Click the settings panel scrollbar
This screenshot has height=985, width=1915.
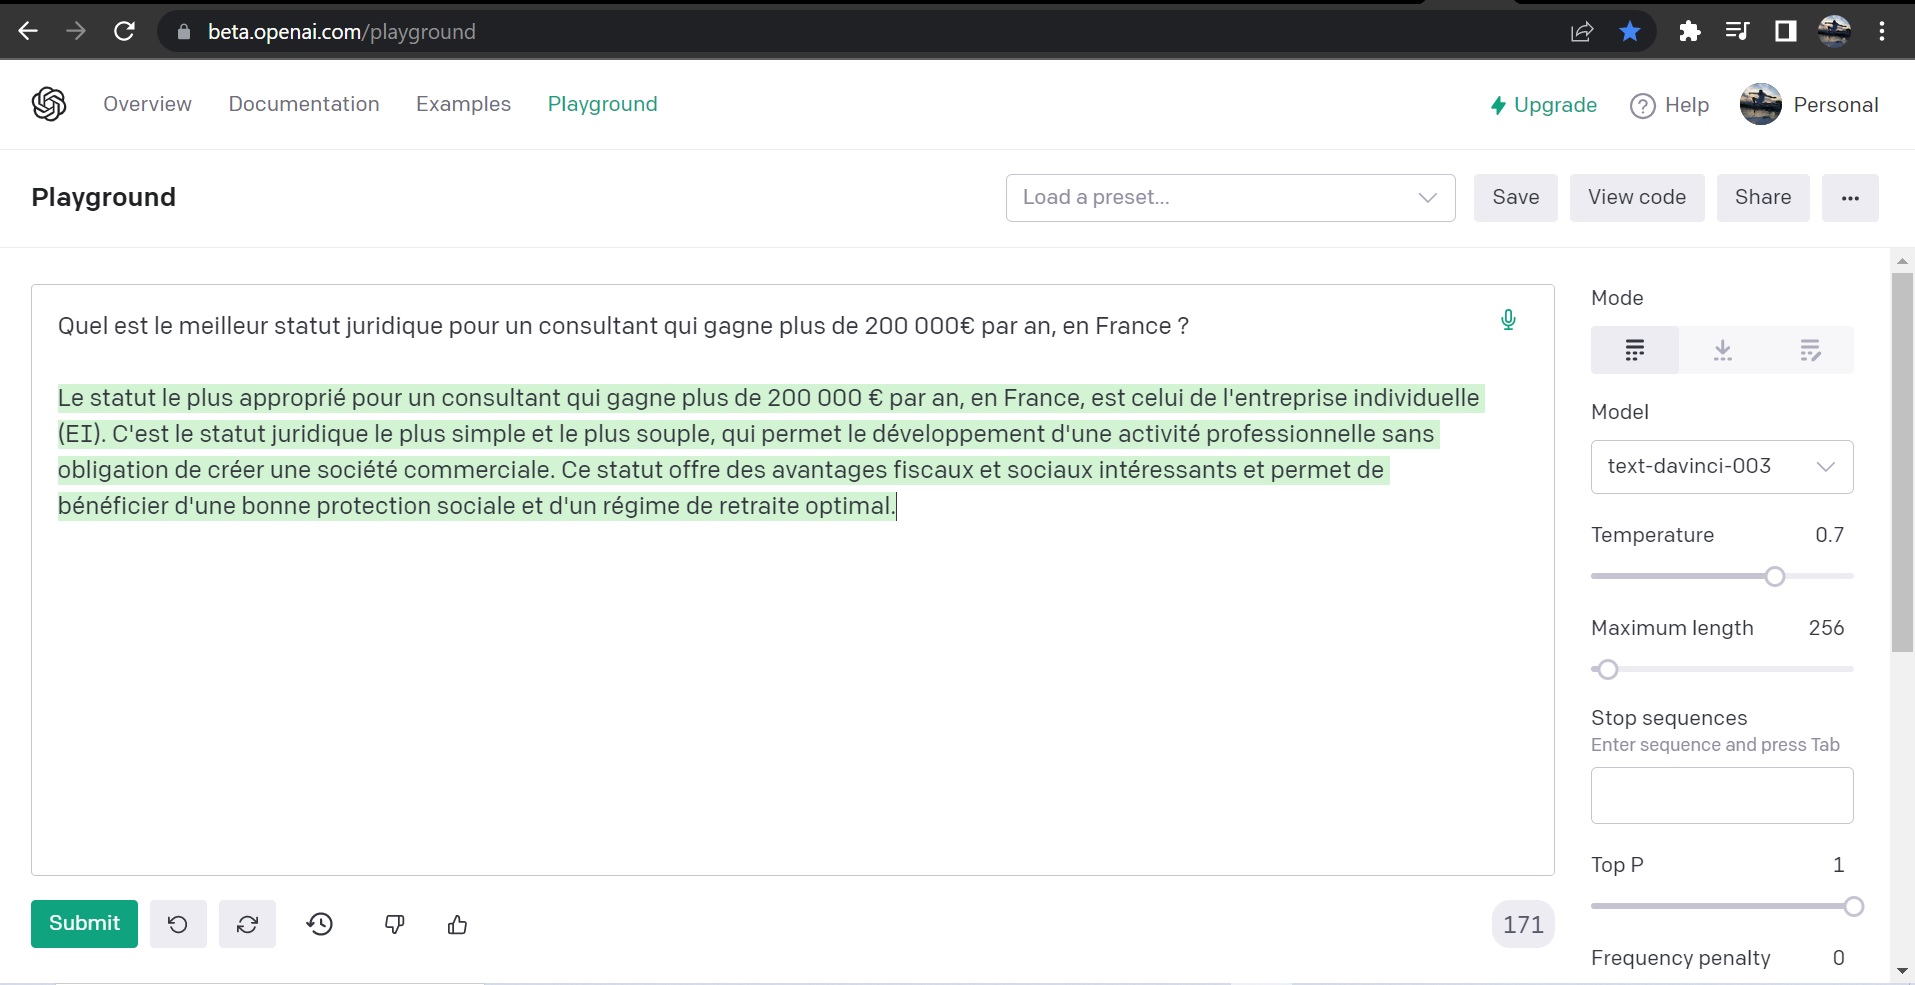pyautogui.click(x=1902, y=462)
